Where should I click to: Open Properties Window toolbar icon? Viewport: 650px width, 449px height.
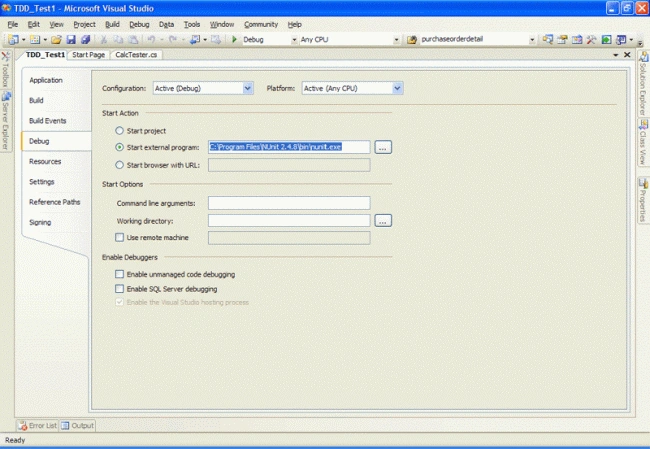(562, 39)
